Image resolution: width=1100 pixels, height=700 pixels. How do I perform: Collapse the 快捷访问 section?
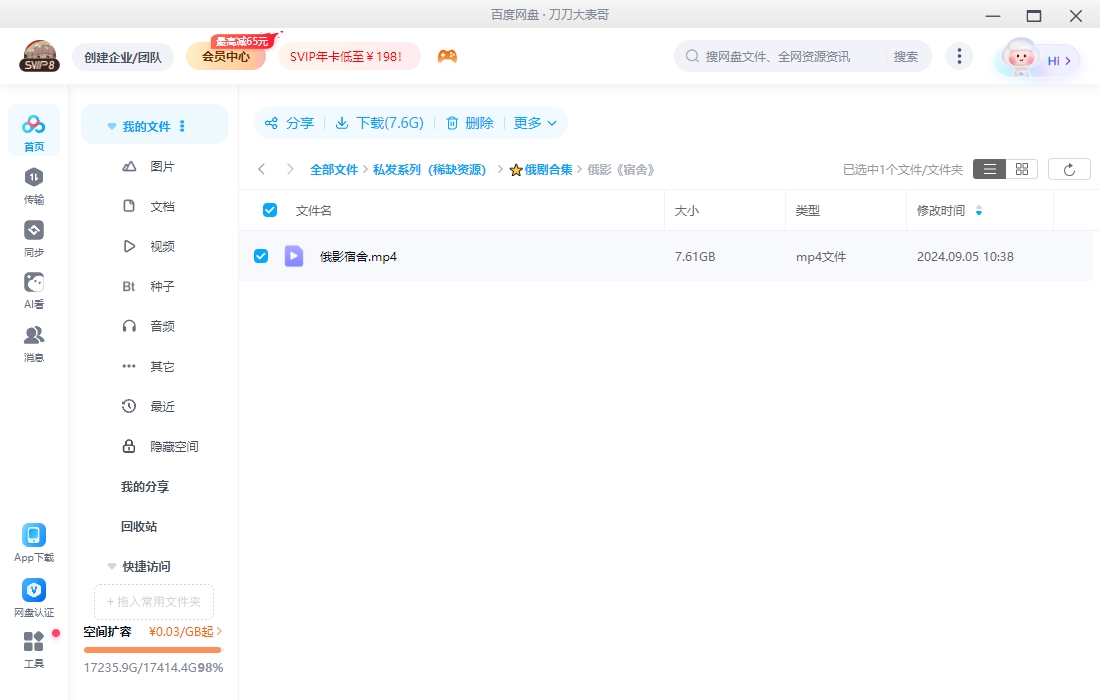point(111,566)
